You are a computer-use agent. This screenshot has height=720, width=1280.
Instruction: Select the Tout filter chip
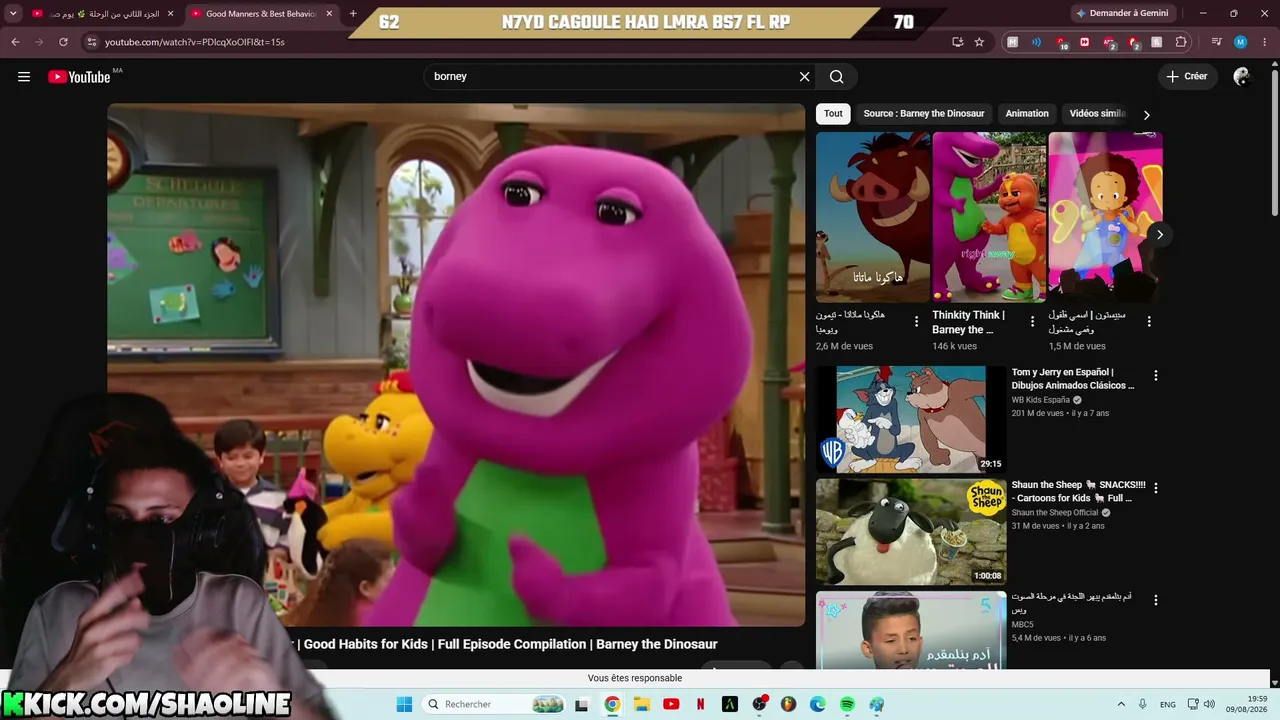(x=833, y=114)
